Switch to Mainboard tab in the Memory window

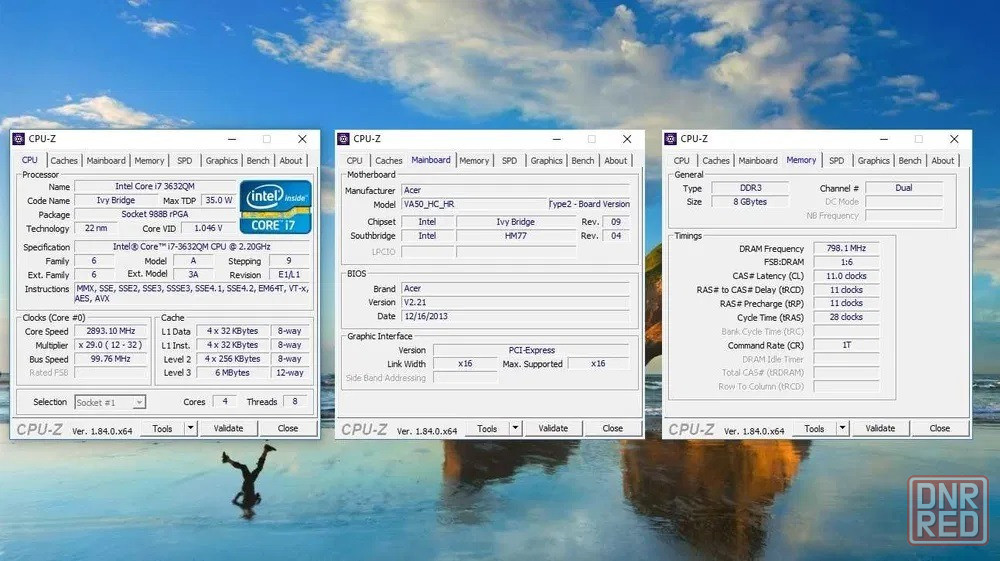(758, 161)
